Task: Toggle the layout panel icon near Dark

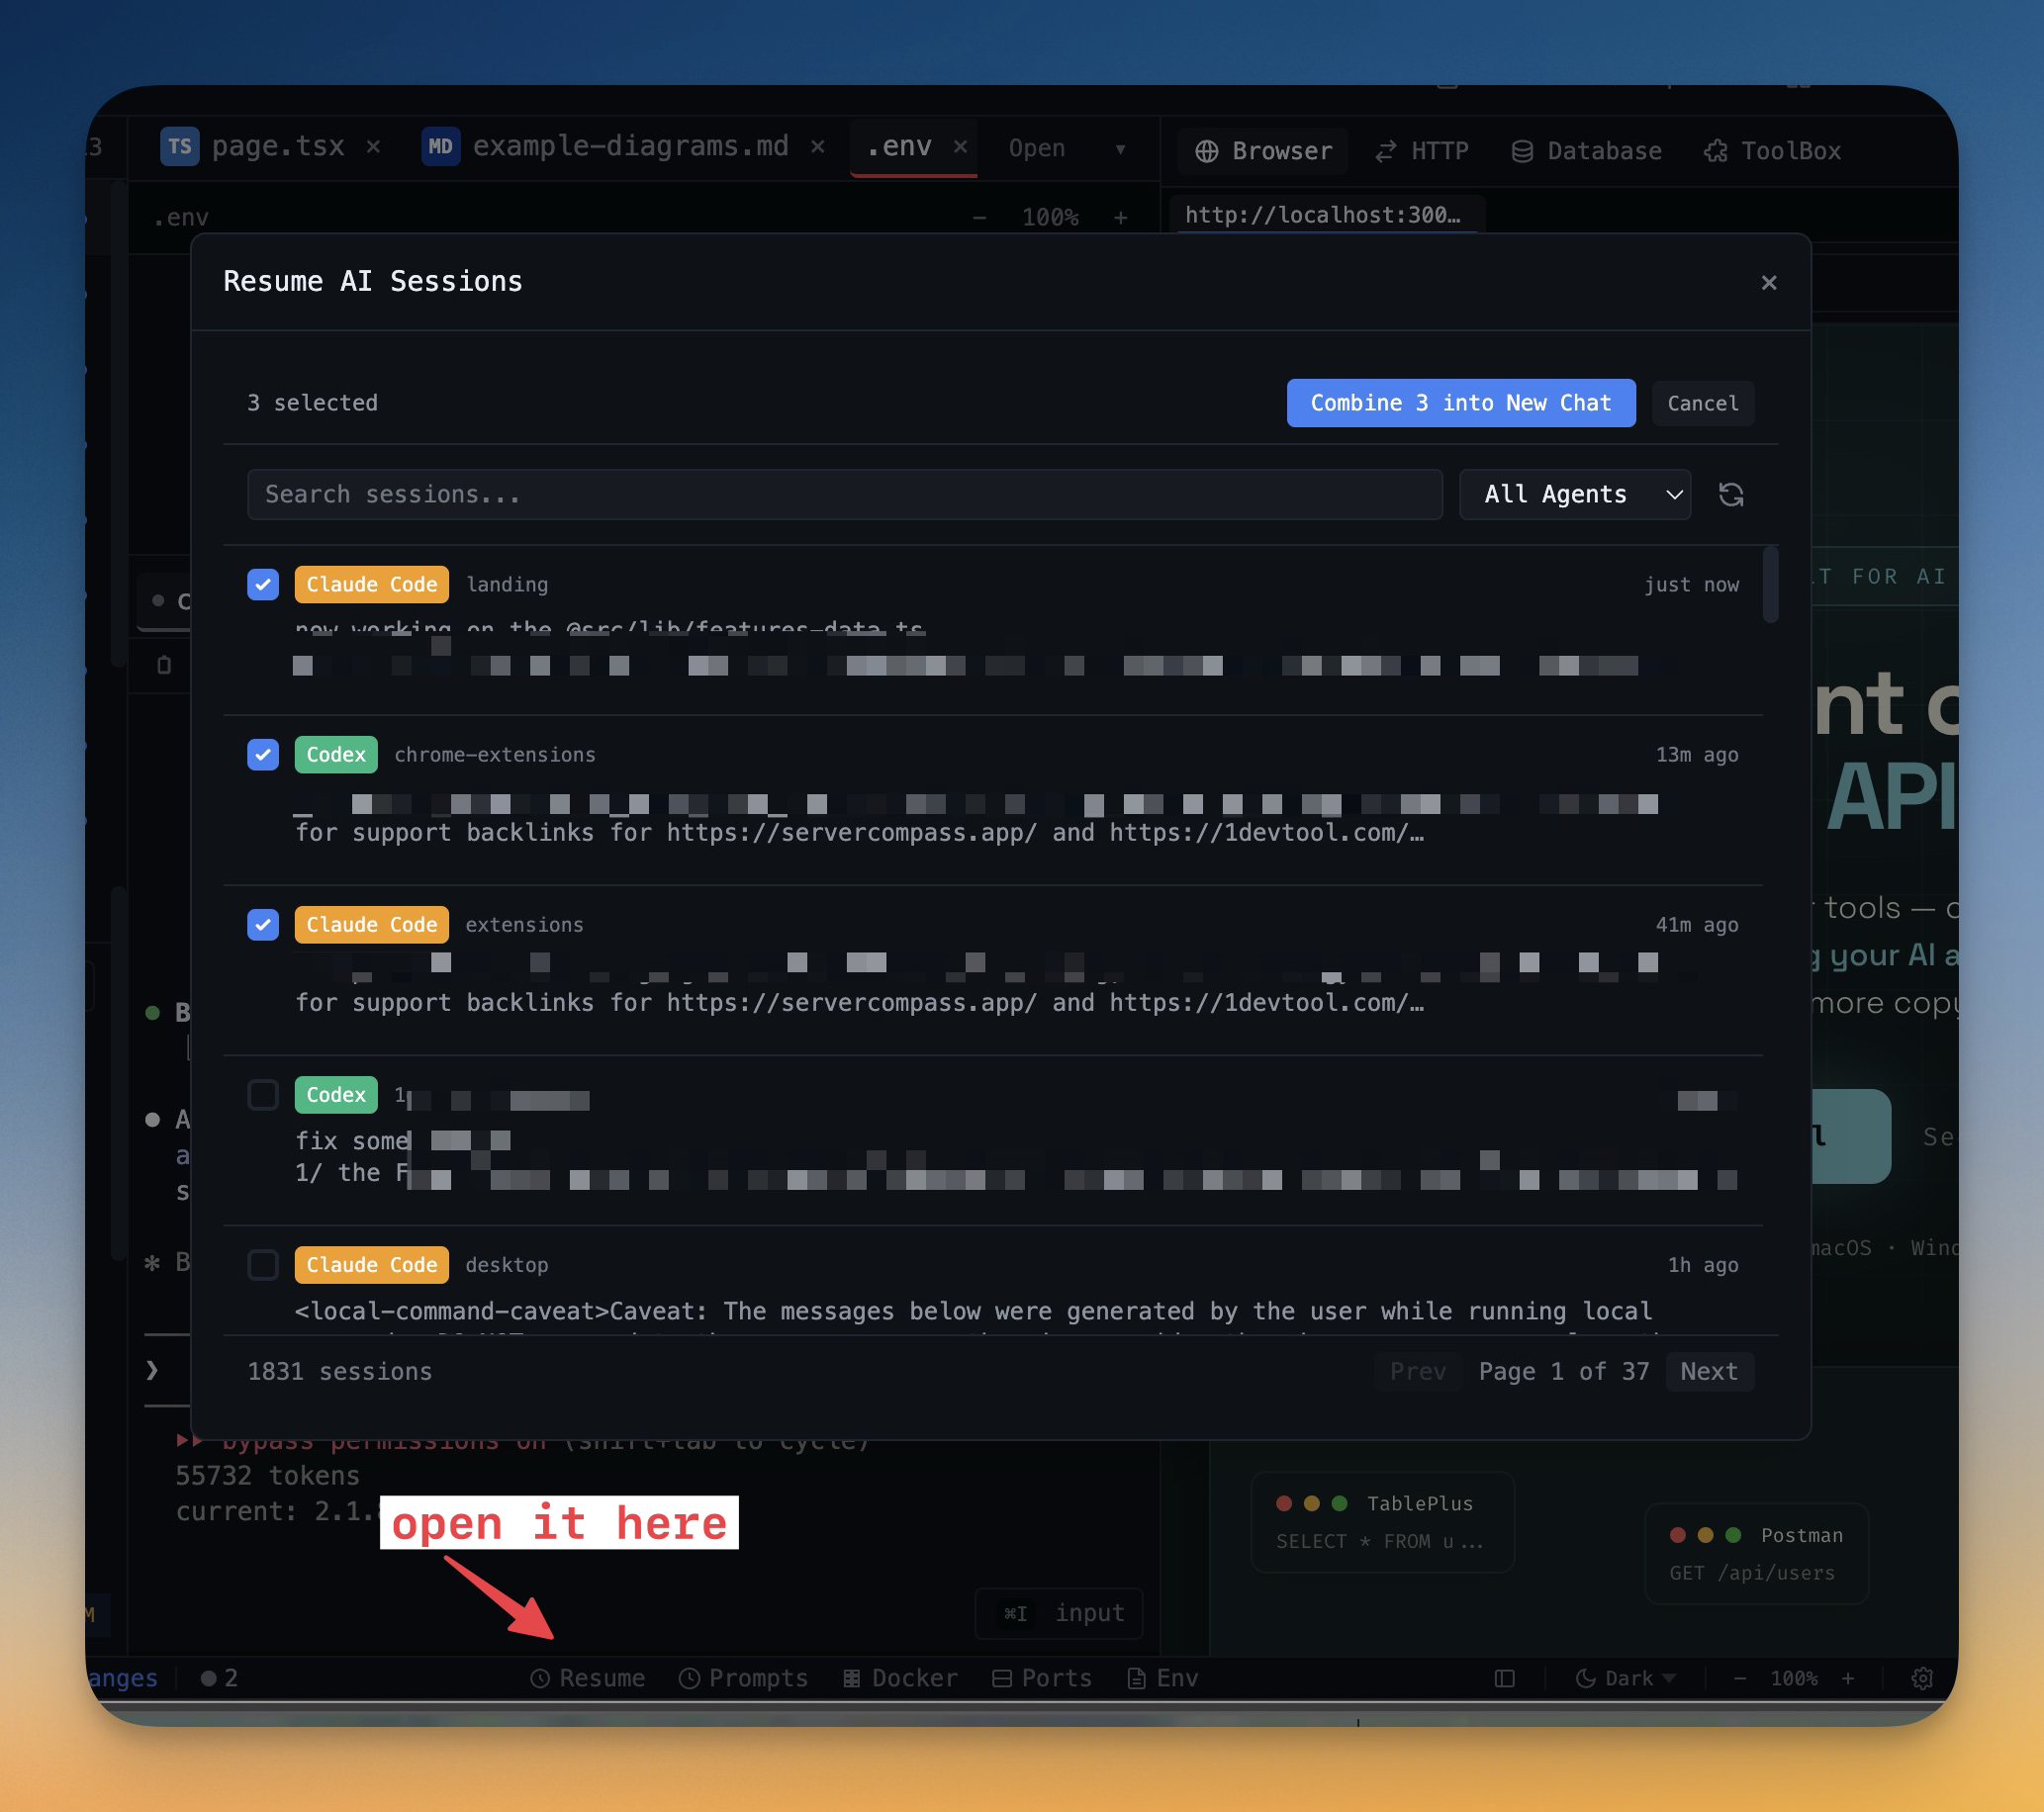Action: pos(1504,1678)
